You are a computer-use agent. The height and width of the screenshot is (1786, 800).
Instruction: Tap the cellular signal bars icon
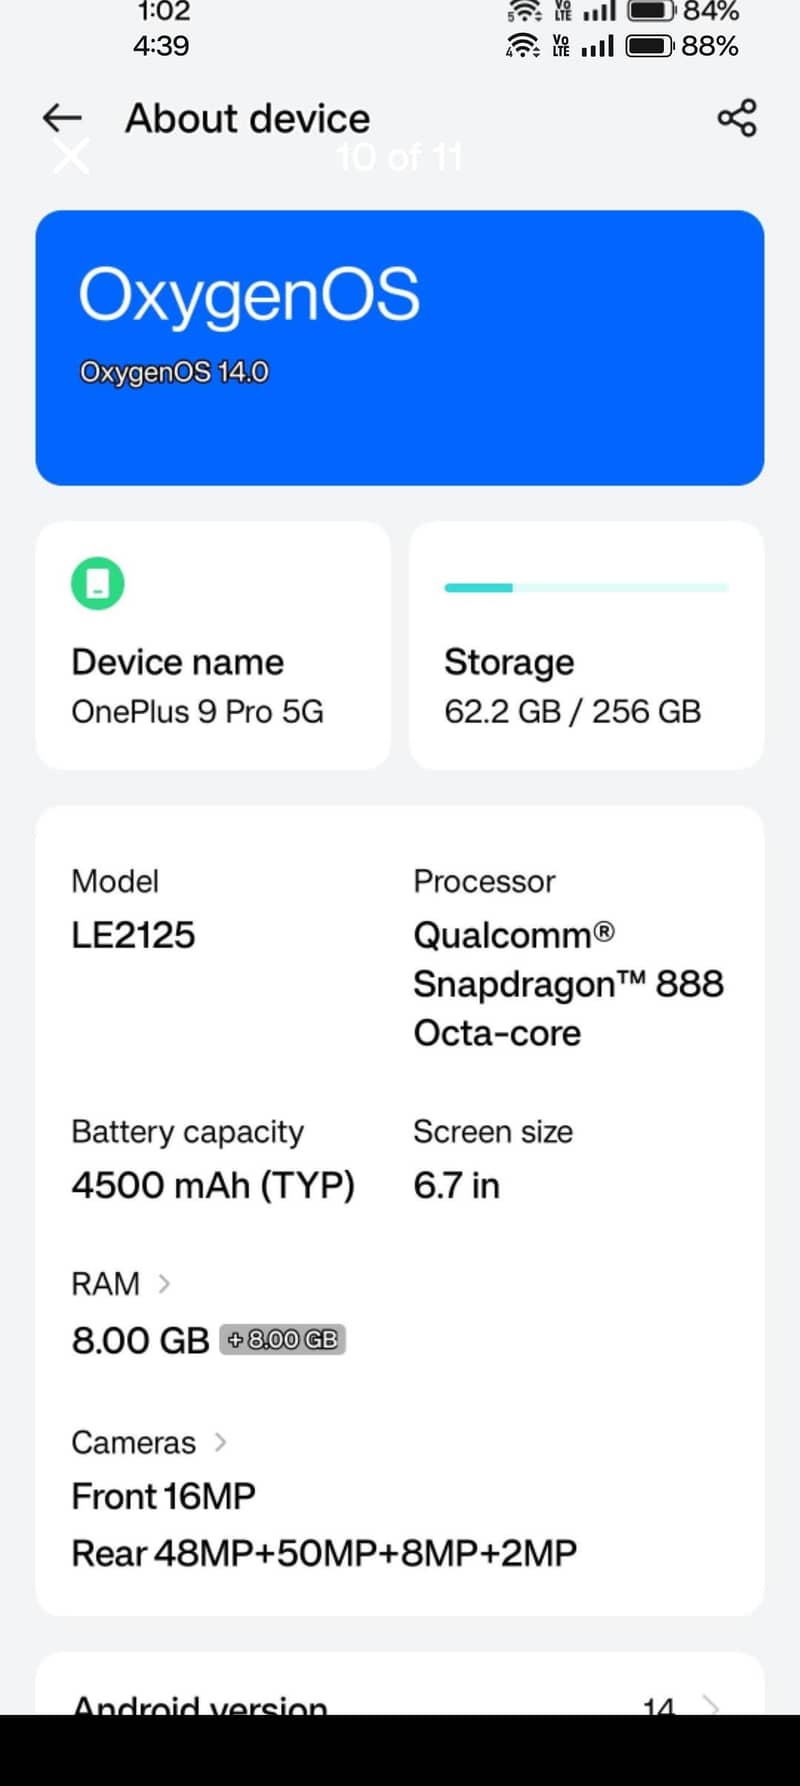point(597,46)
